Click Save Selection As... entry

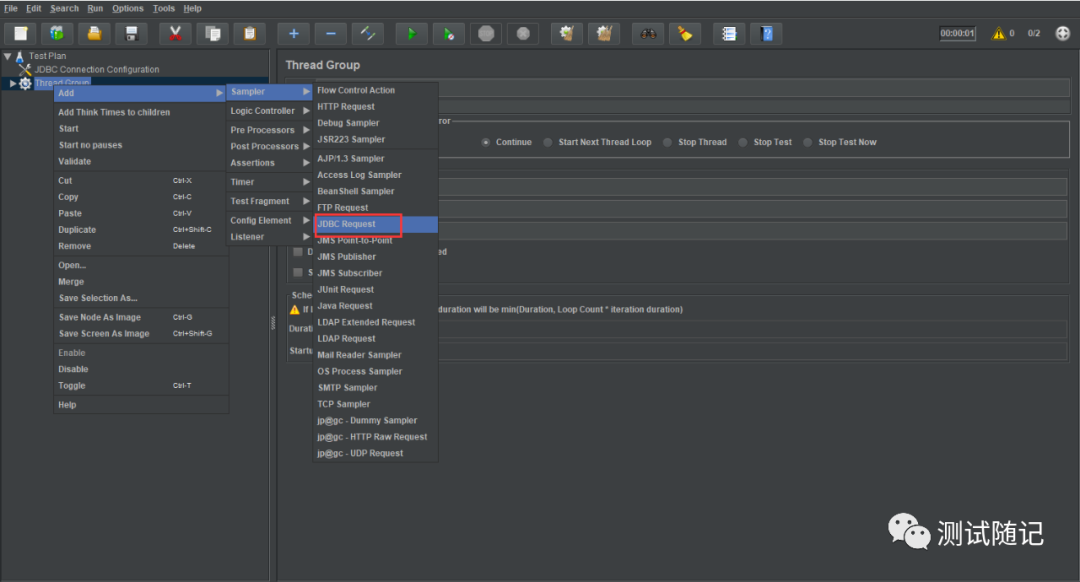coord(141,298)
